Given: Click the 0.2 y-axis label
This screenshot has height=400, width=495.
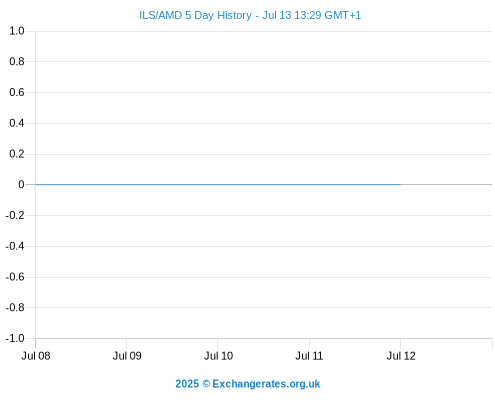Looking at the screenshot, I should [x=17, y=154].
